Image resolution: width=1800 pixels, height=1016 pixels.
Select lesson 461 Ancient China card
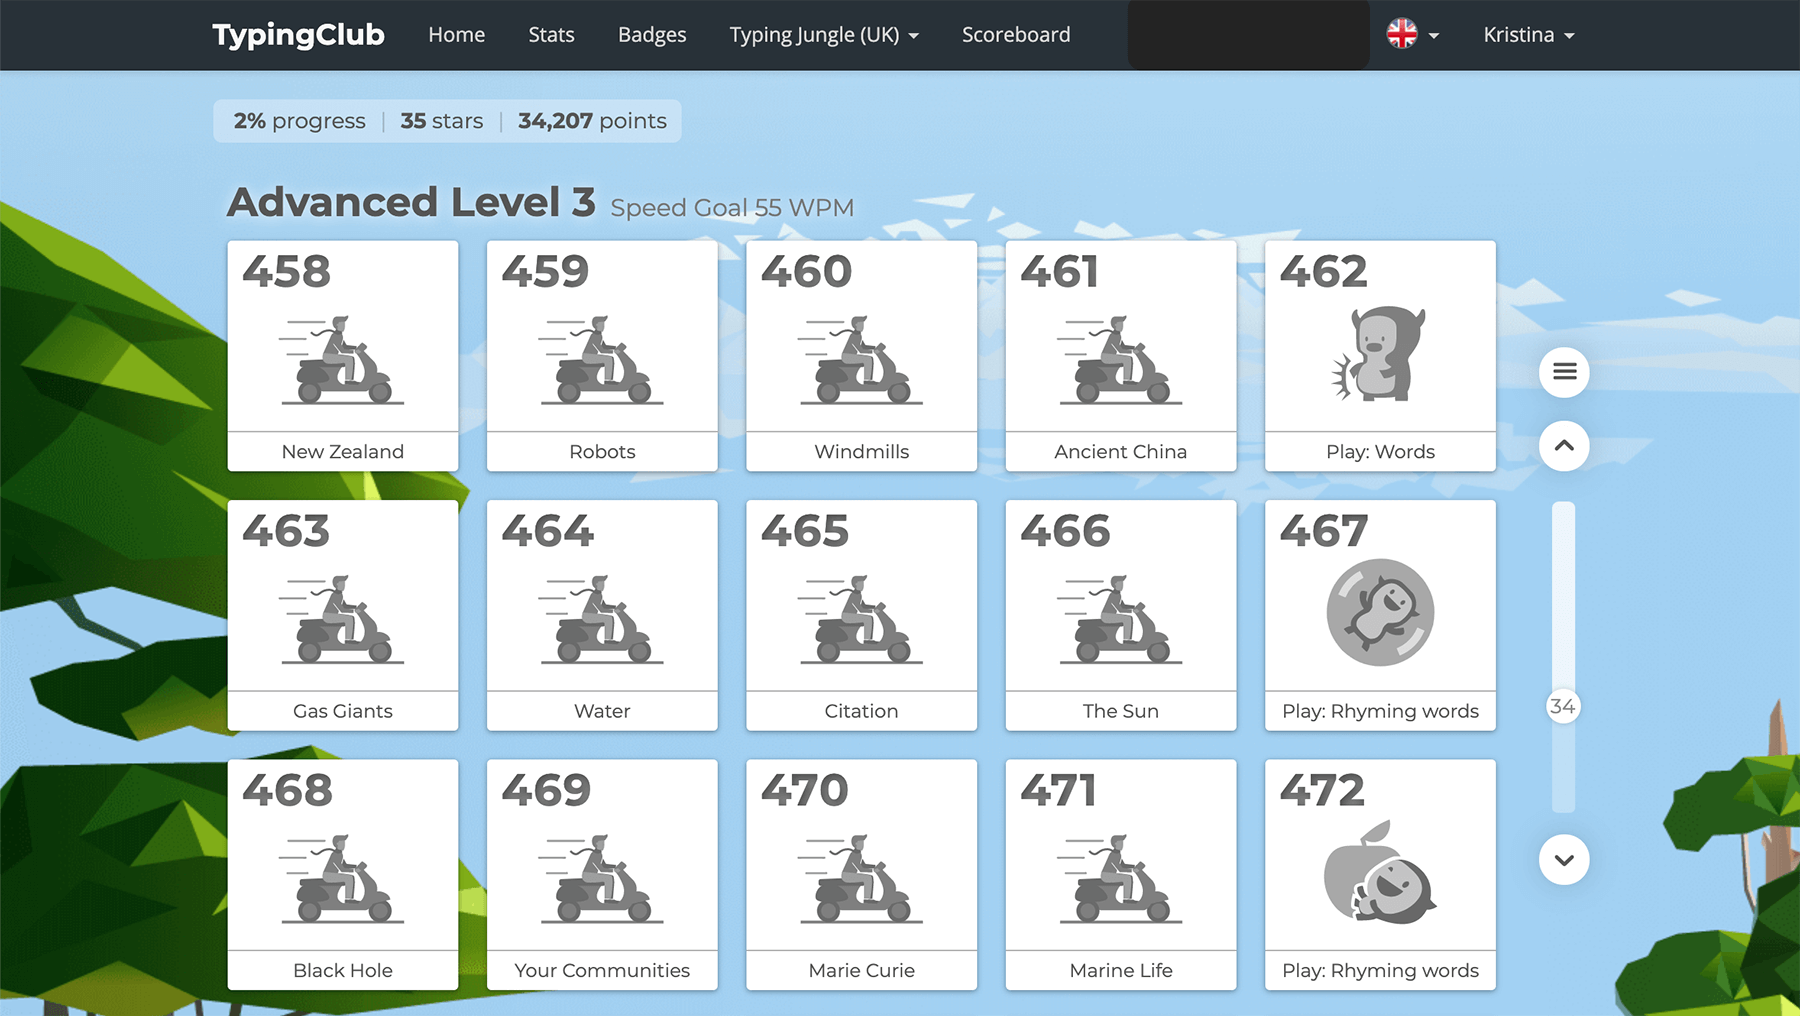pos(1120,356)
